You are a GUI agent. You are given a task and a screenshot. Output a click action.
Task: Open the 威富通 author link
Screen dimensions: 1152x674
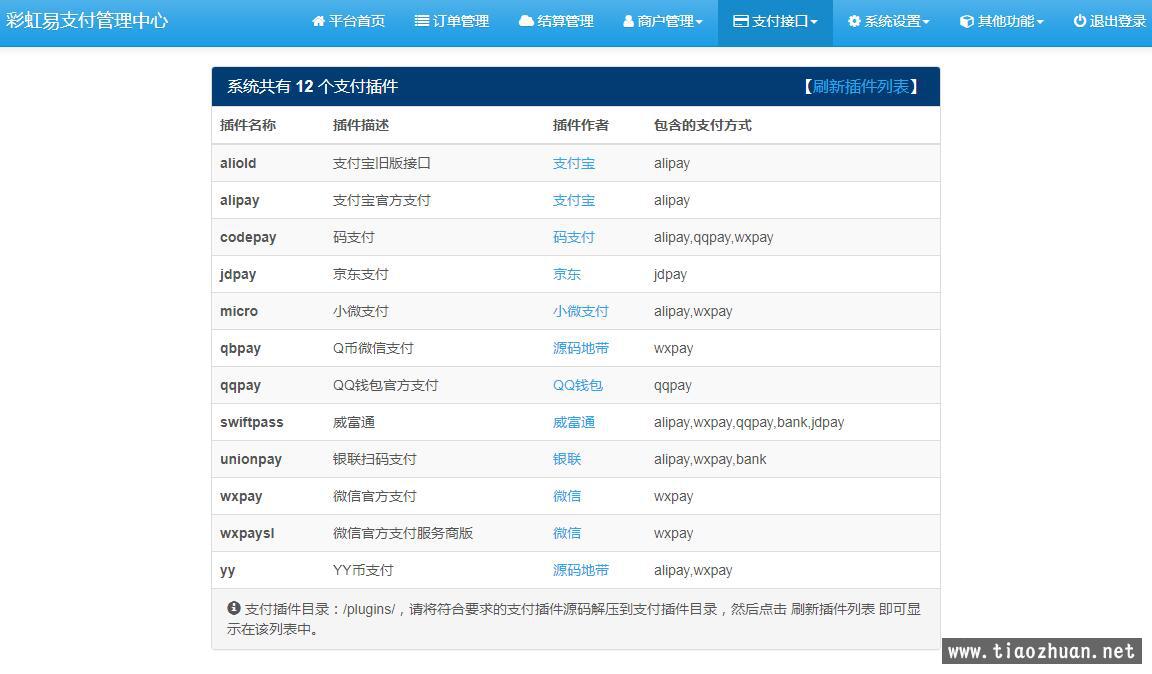tap(574, 422)
